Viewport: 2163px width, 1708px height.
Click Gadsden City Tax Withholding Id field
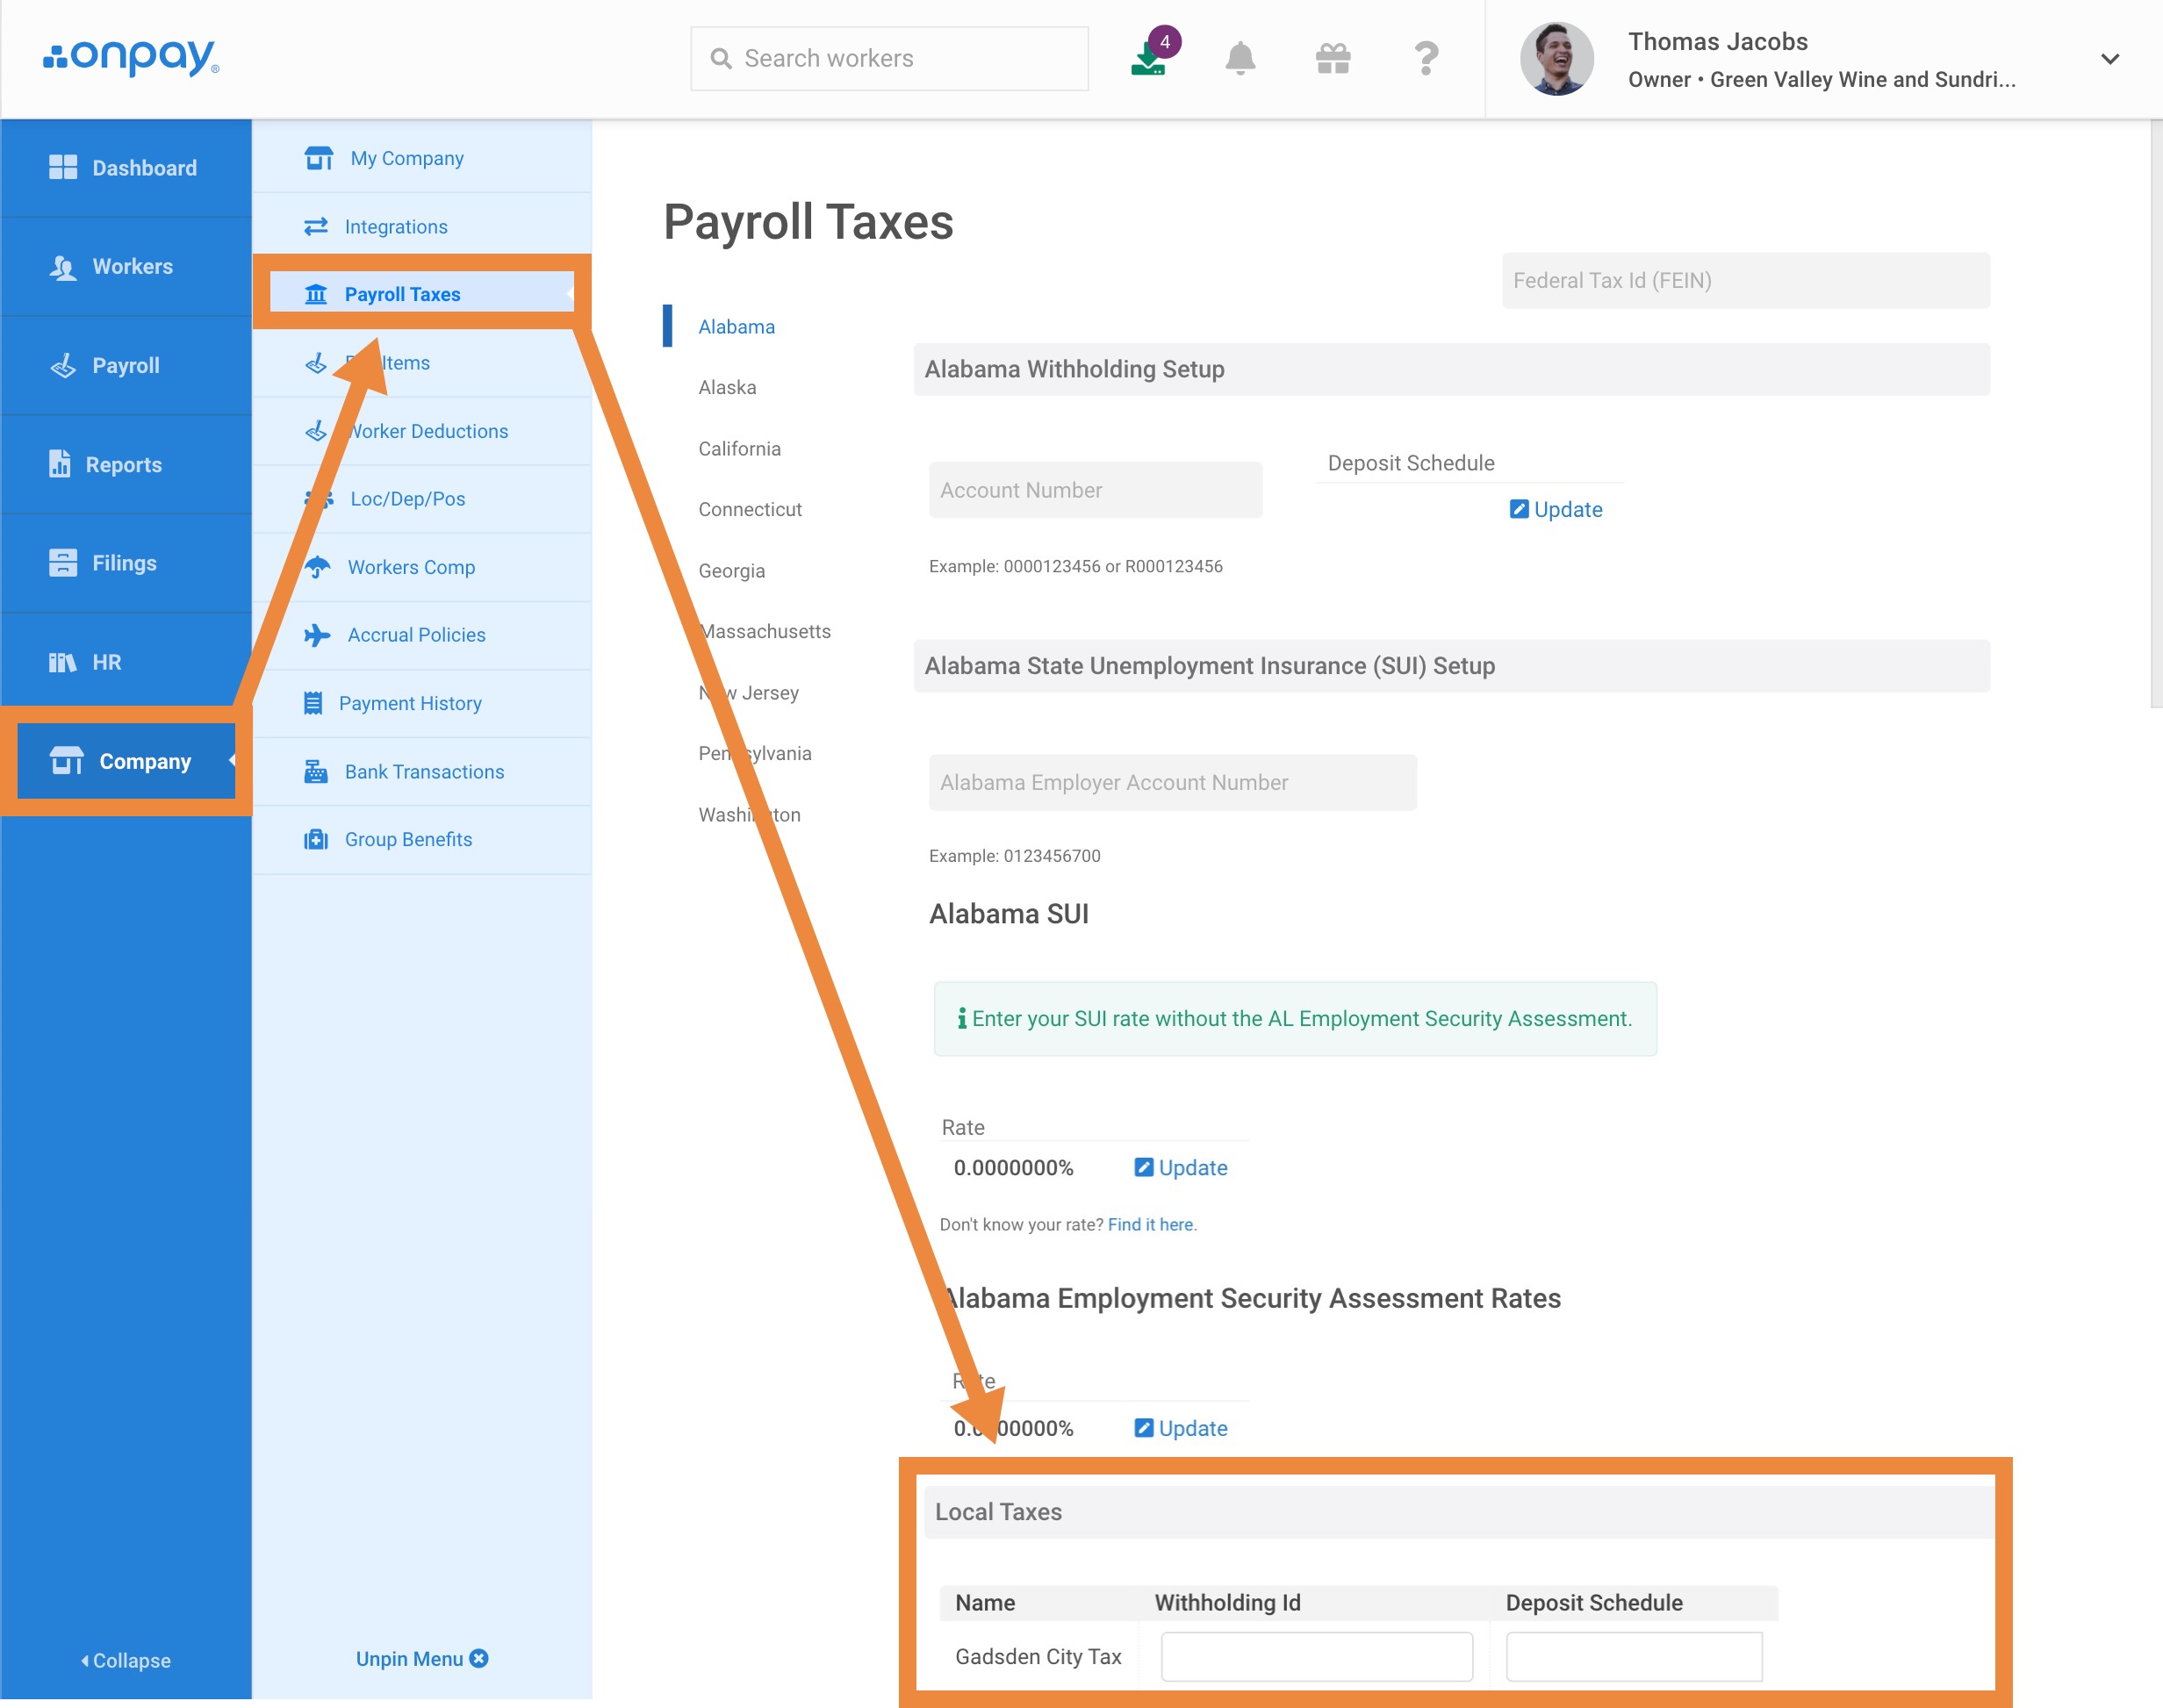pos(1316,1657)
